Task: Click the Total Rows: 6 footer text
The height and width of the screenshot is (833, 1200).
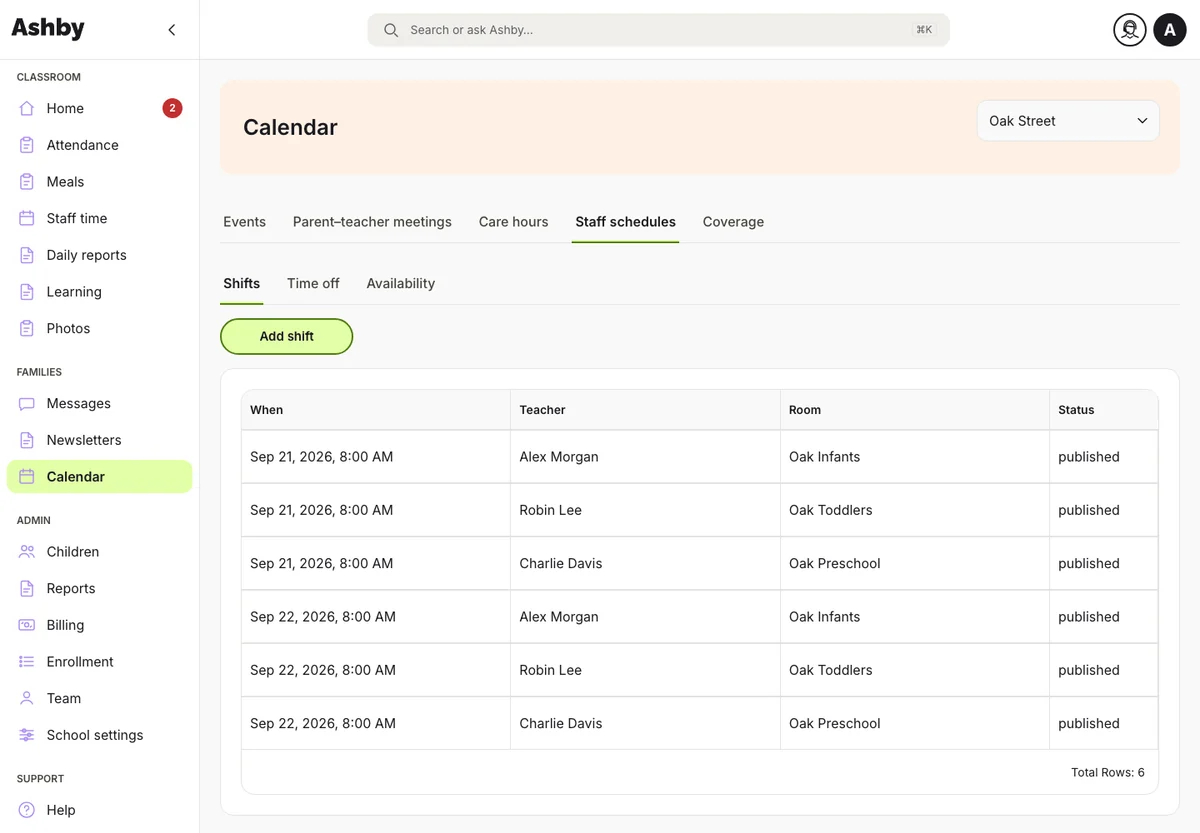Action: [x=1108, y=773]
